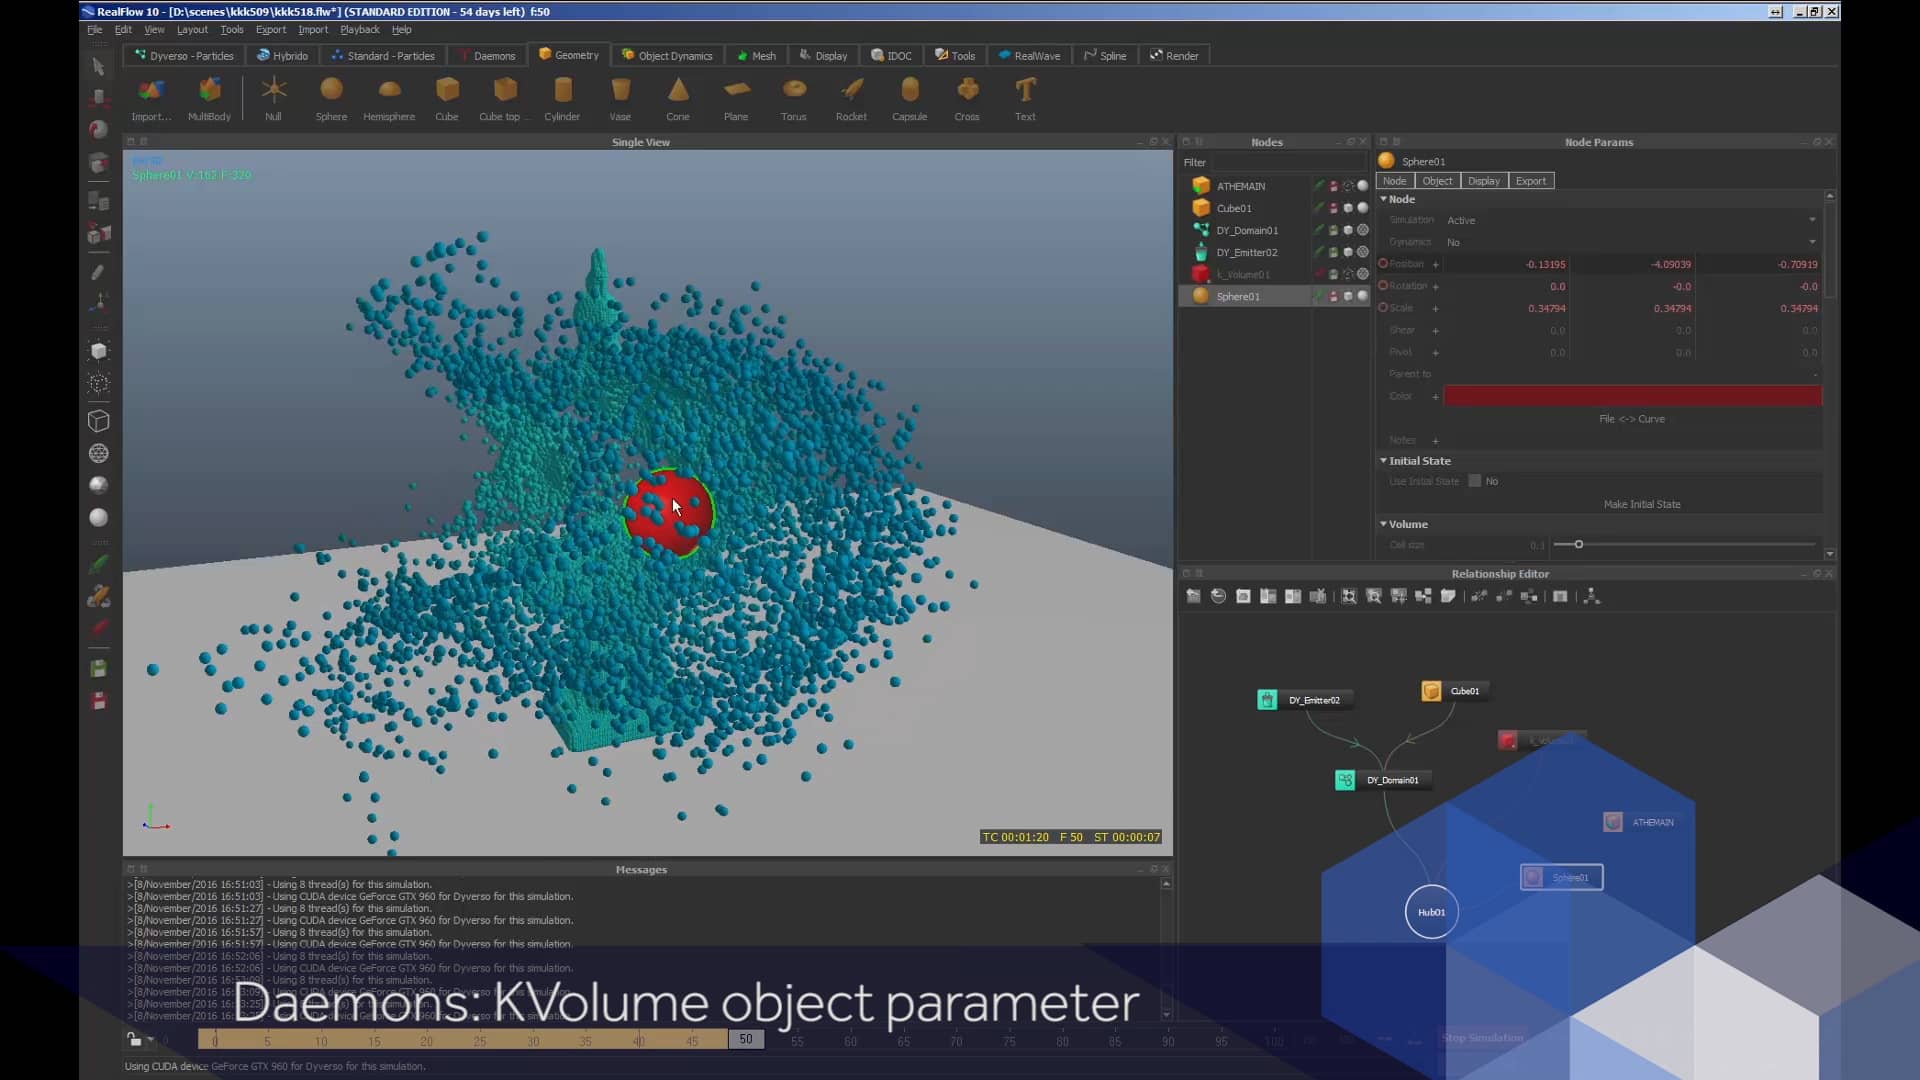Collapse the Initial State section
The width and height of the screenshot is (1920, 1080).
1384,461
